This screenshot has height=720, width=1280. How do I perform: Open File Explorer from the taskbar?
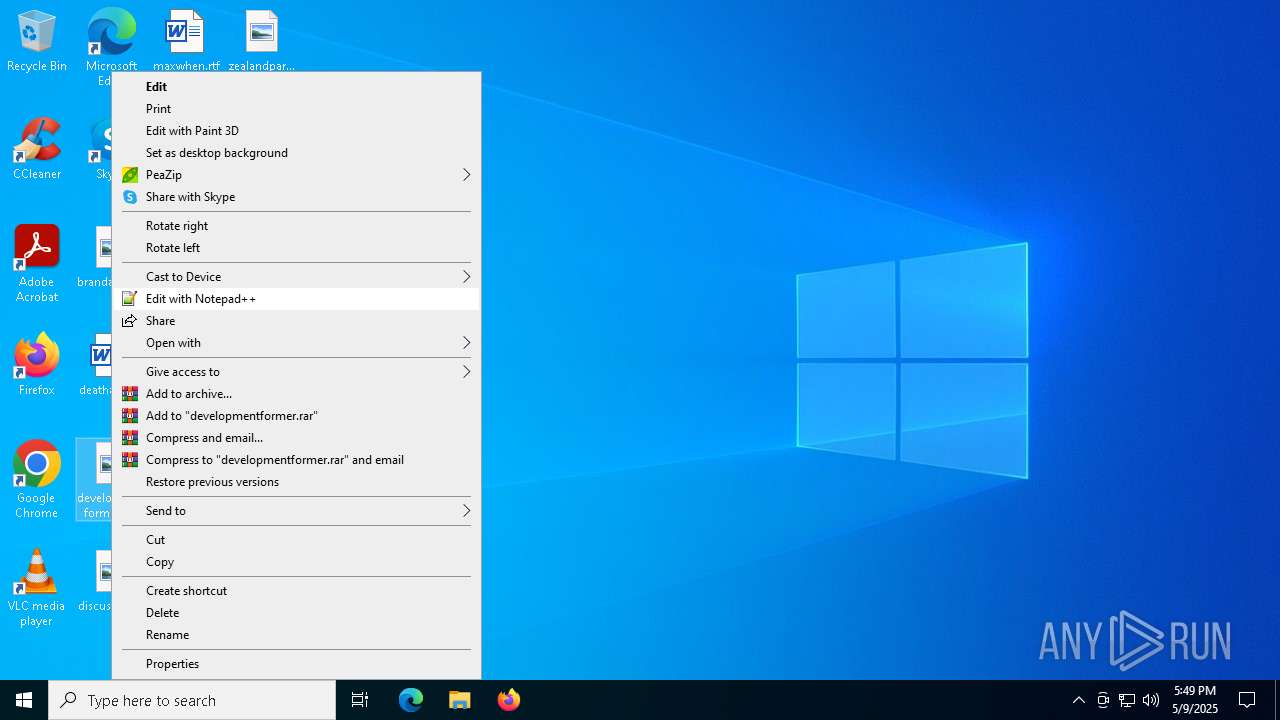460,700
